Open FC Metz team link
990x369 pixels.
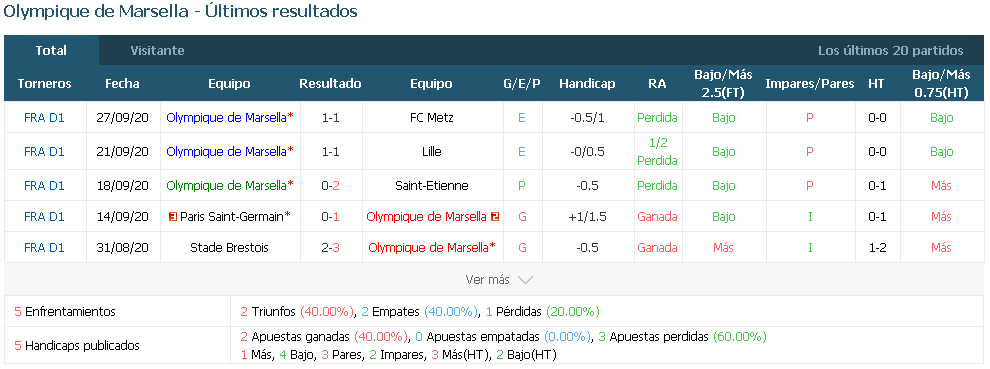point(431,118)
